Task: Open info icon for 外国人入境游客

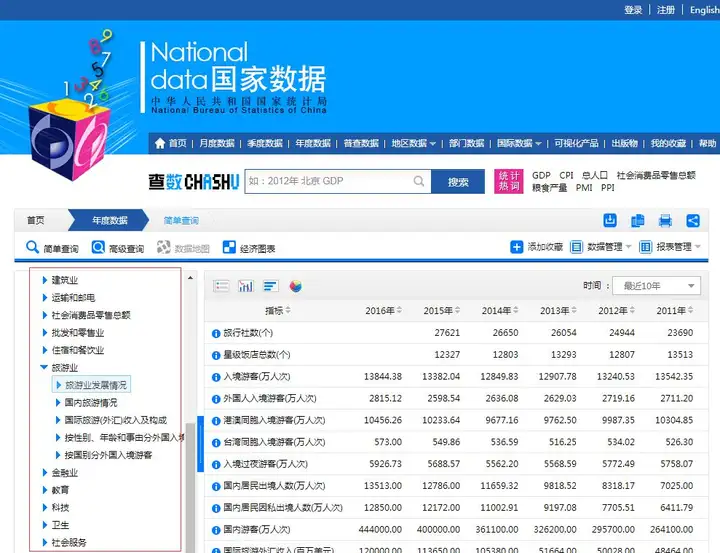Action: (216, 399)
